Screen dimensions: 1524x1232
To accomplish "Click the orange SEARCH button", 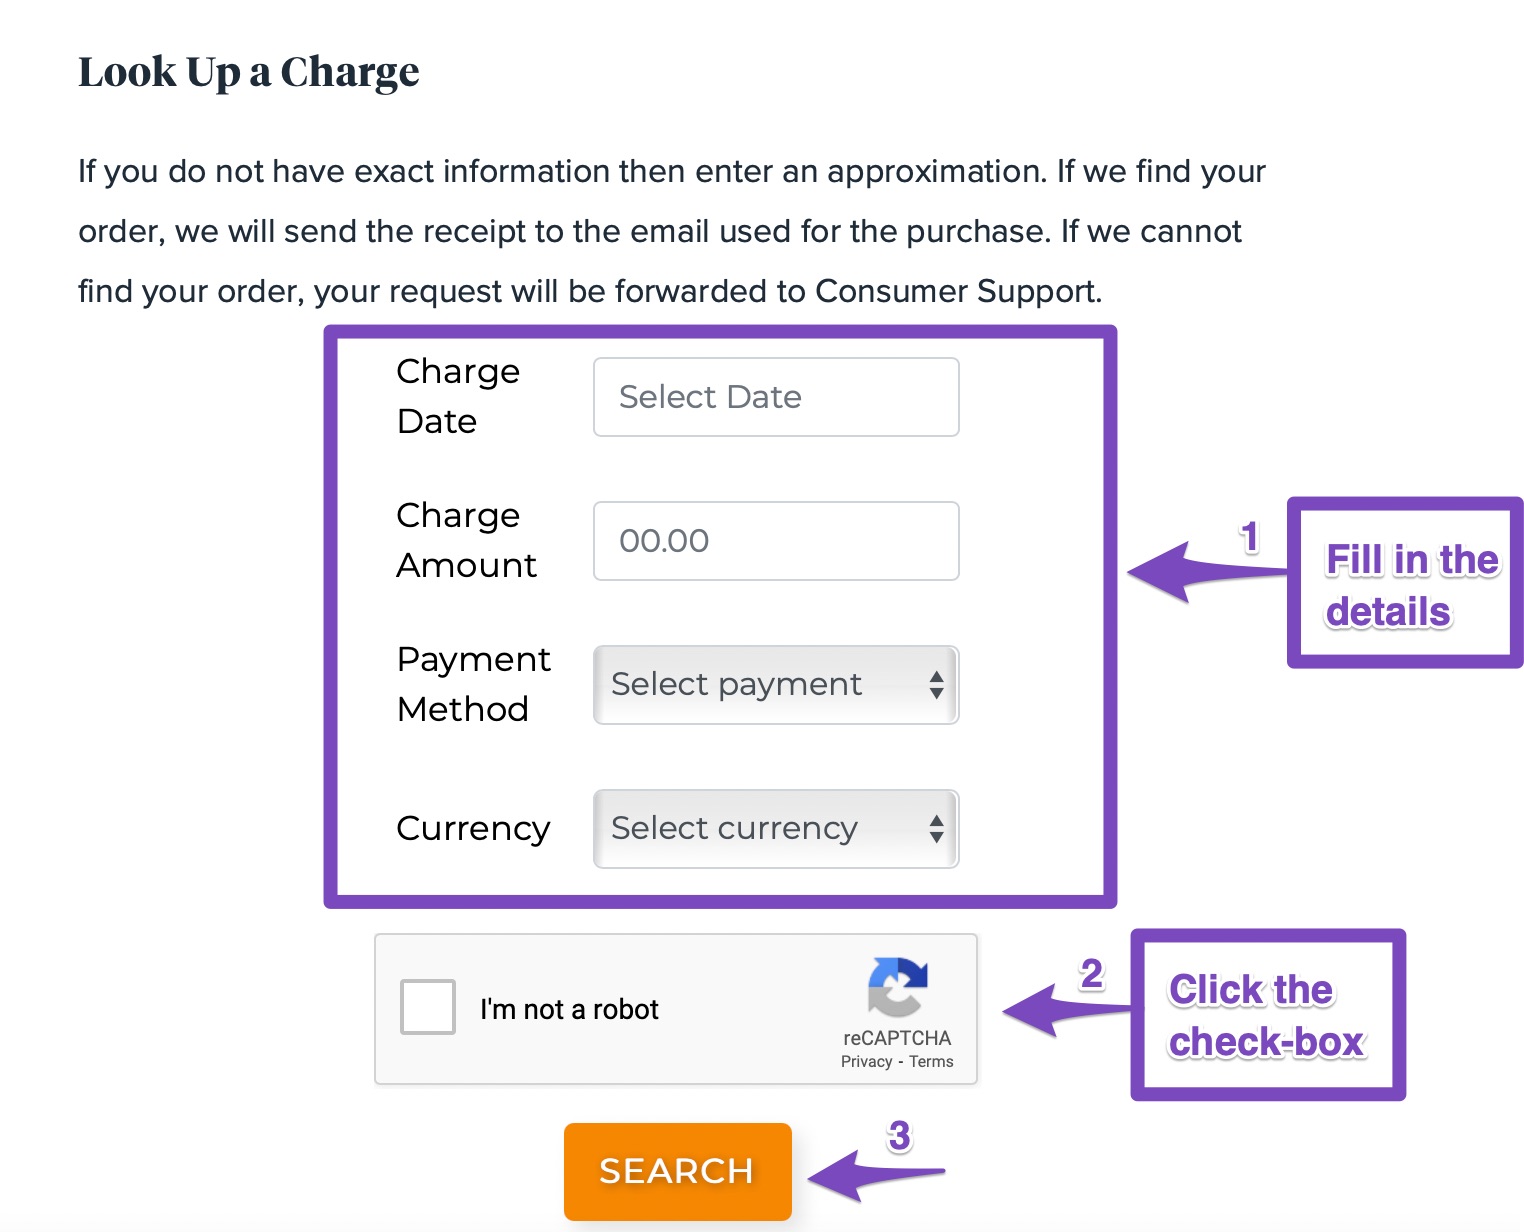I will [678, 1171].
